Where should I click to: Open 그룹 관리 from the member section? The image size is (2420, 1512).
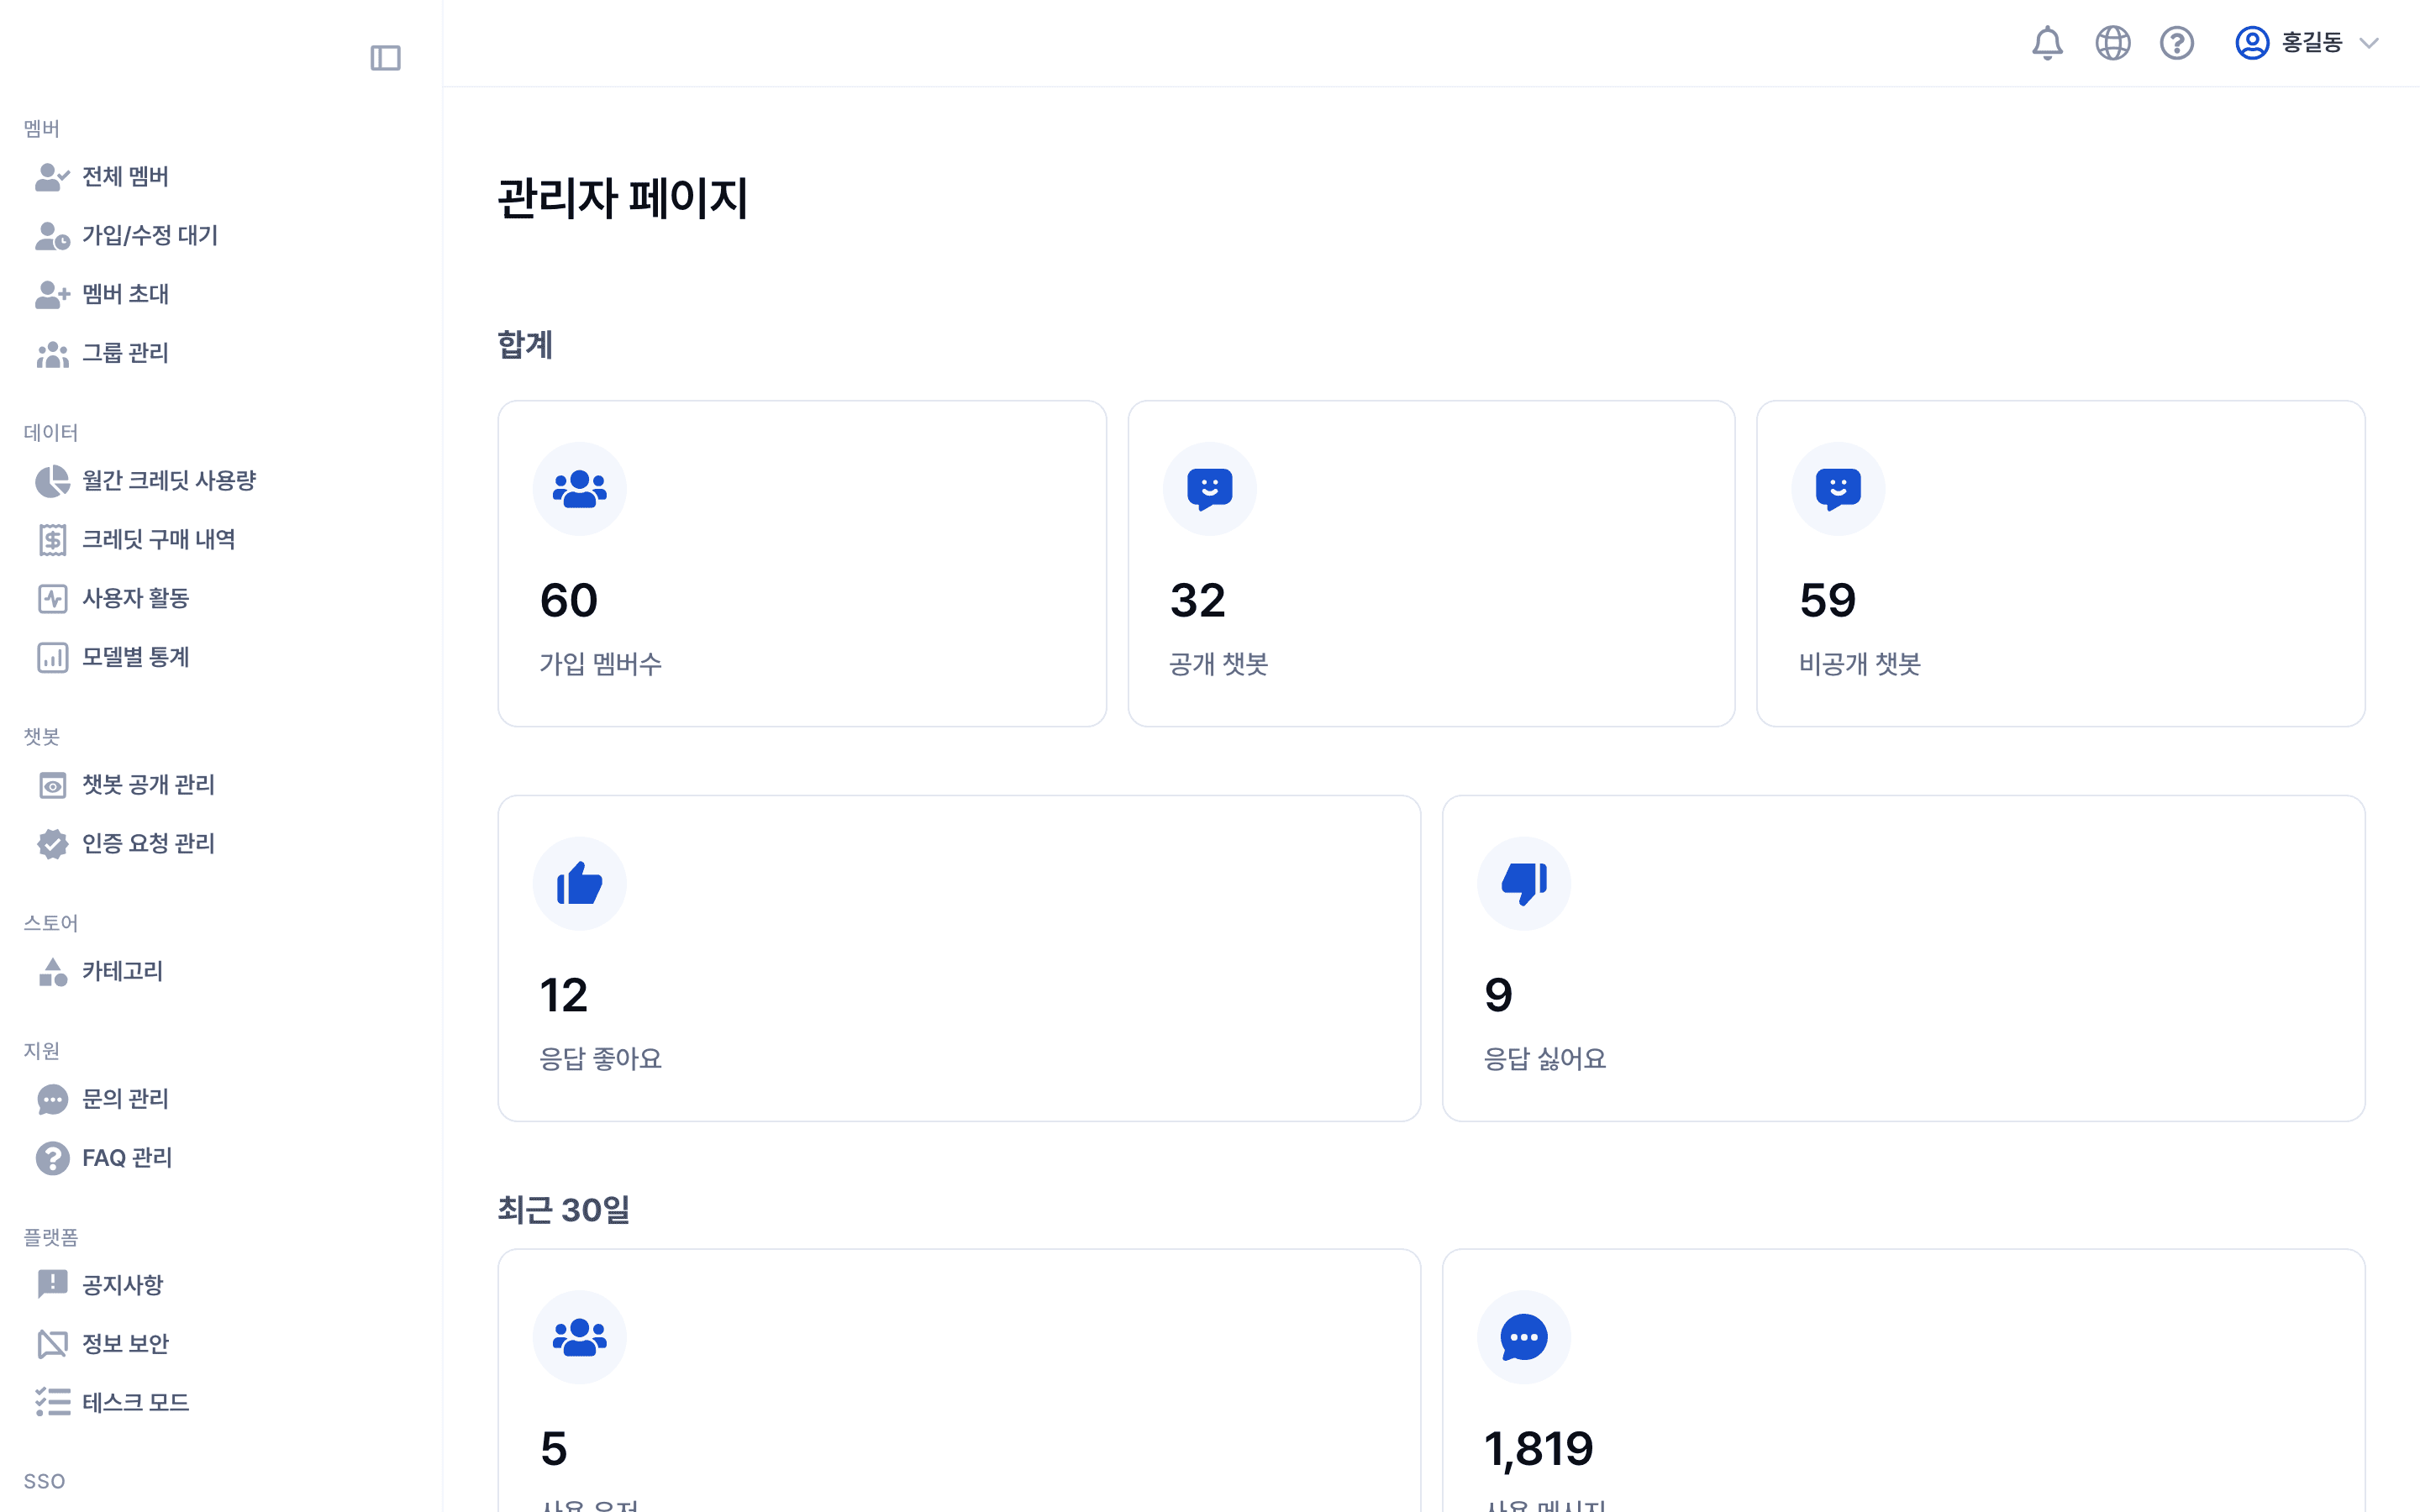point(124,353)
